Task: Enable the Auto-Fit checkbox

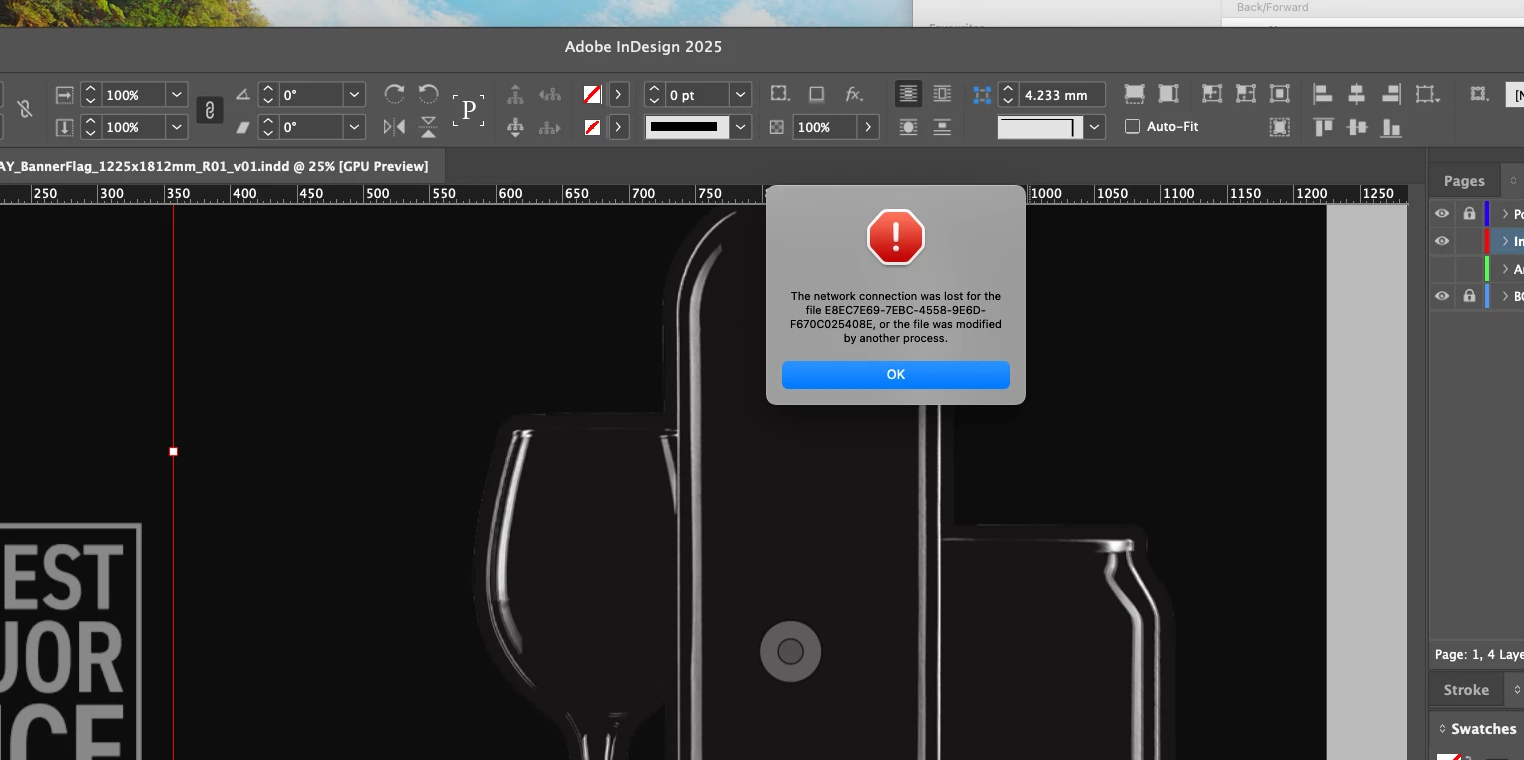Action: tap(1132, 126)
